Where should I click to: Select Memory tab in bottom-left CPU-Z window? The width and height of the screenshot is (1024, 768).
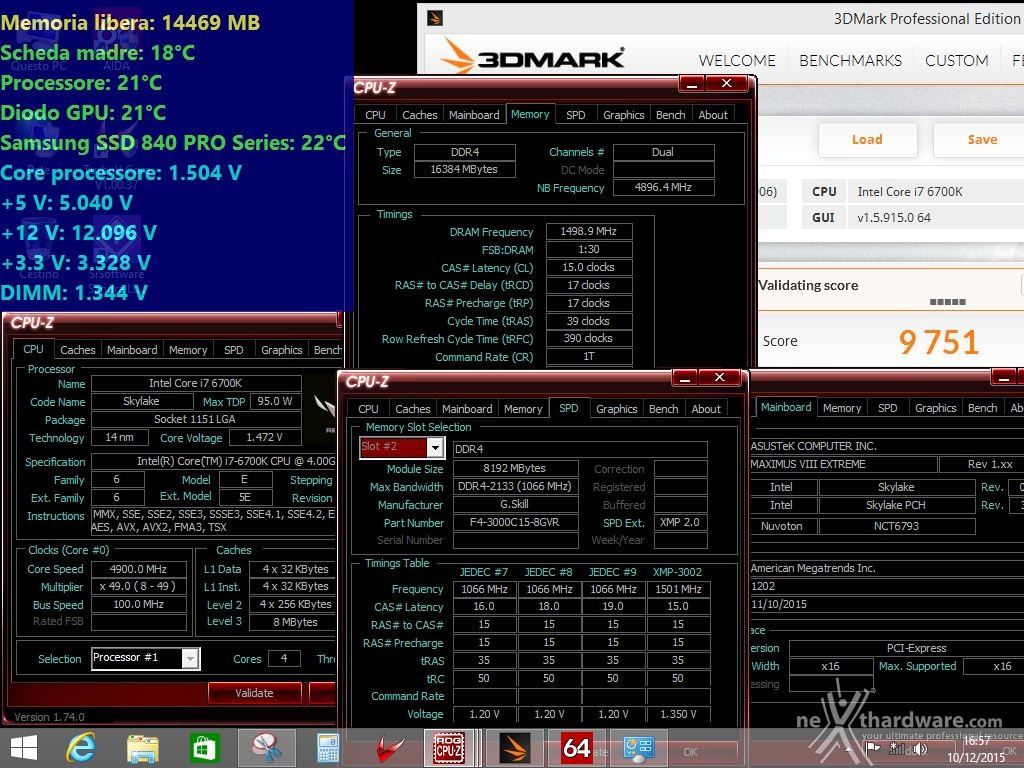pyautogui.click(x=188, y=350)
